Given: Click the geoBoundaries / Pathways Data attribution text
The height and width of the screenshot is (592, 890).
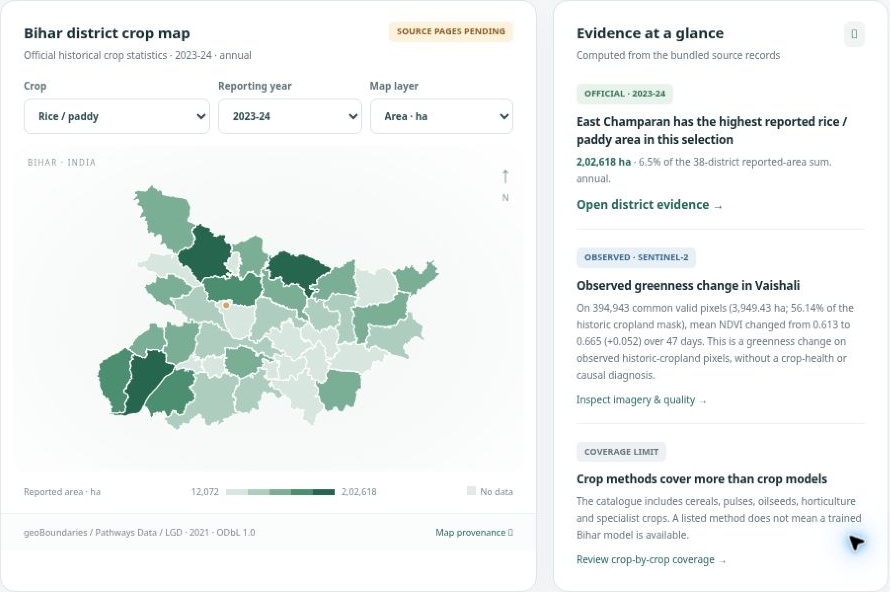Looking at the screenshot, I should coord(139,532).
